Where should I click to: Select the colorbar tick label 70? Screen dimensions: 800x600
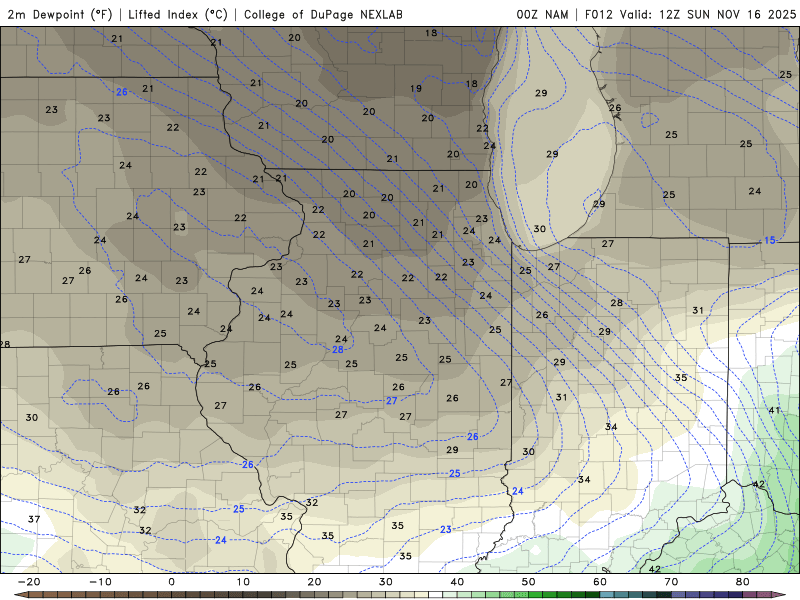coord(671,582)
